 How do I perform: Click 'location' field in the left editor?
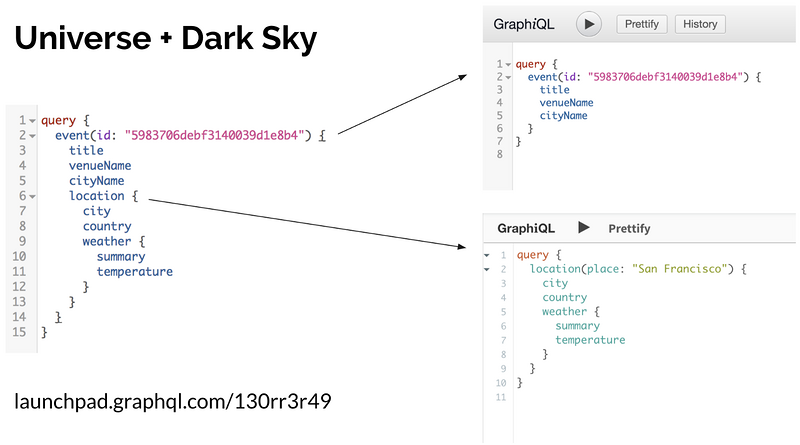click(x=96, y=196)
